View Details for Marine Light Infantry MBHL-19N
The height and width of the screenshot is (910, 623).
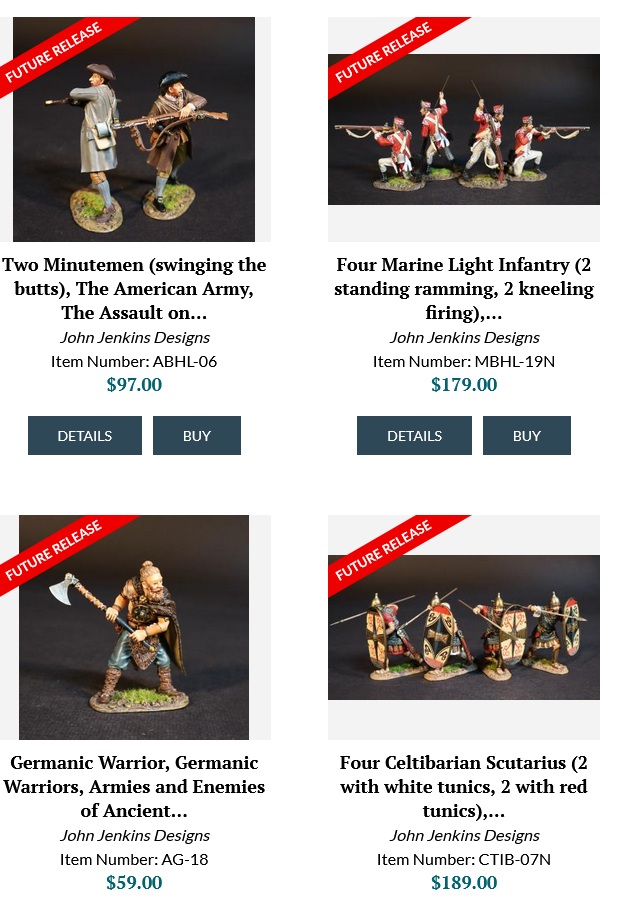pyautogui.click(x=415, y=435)
